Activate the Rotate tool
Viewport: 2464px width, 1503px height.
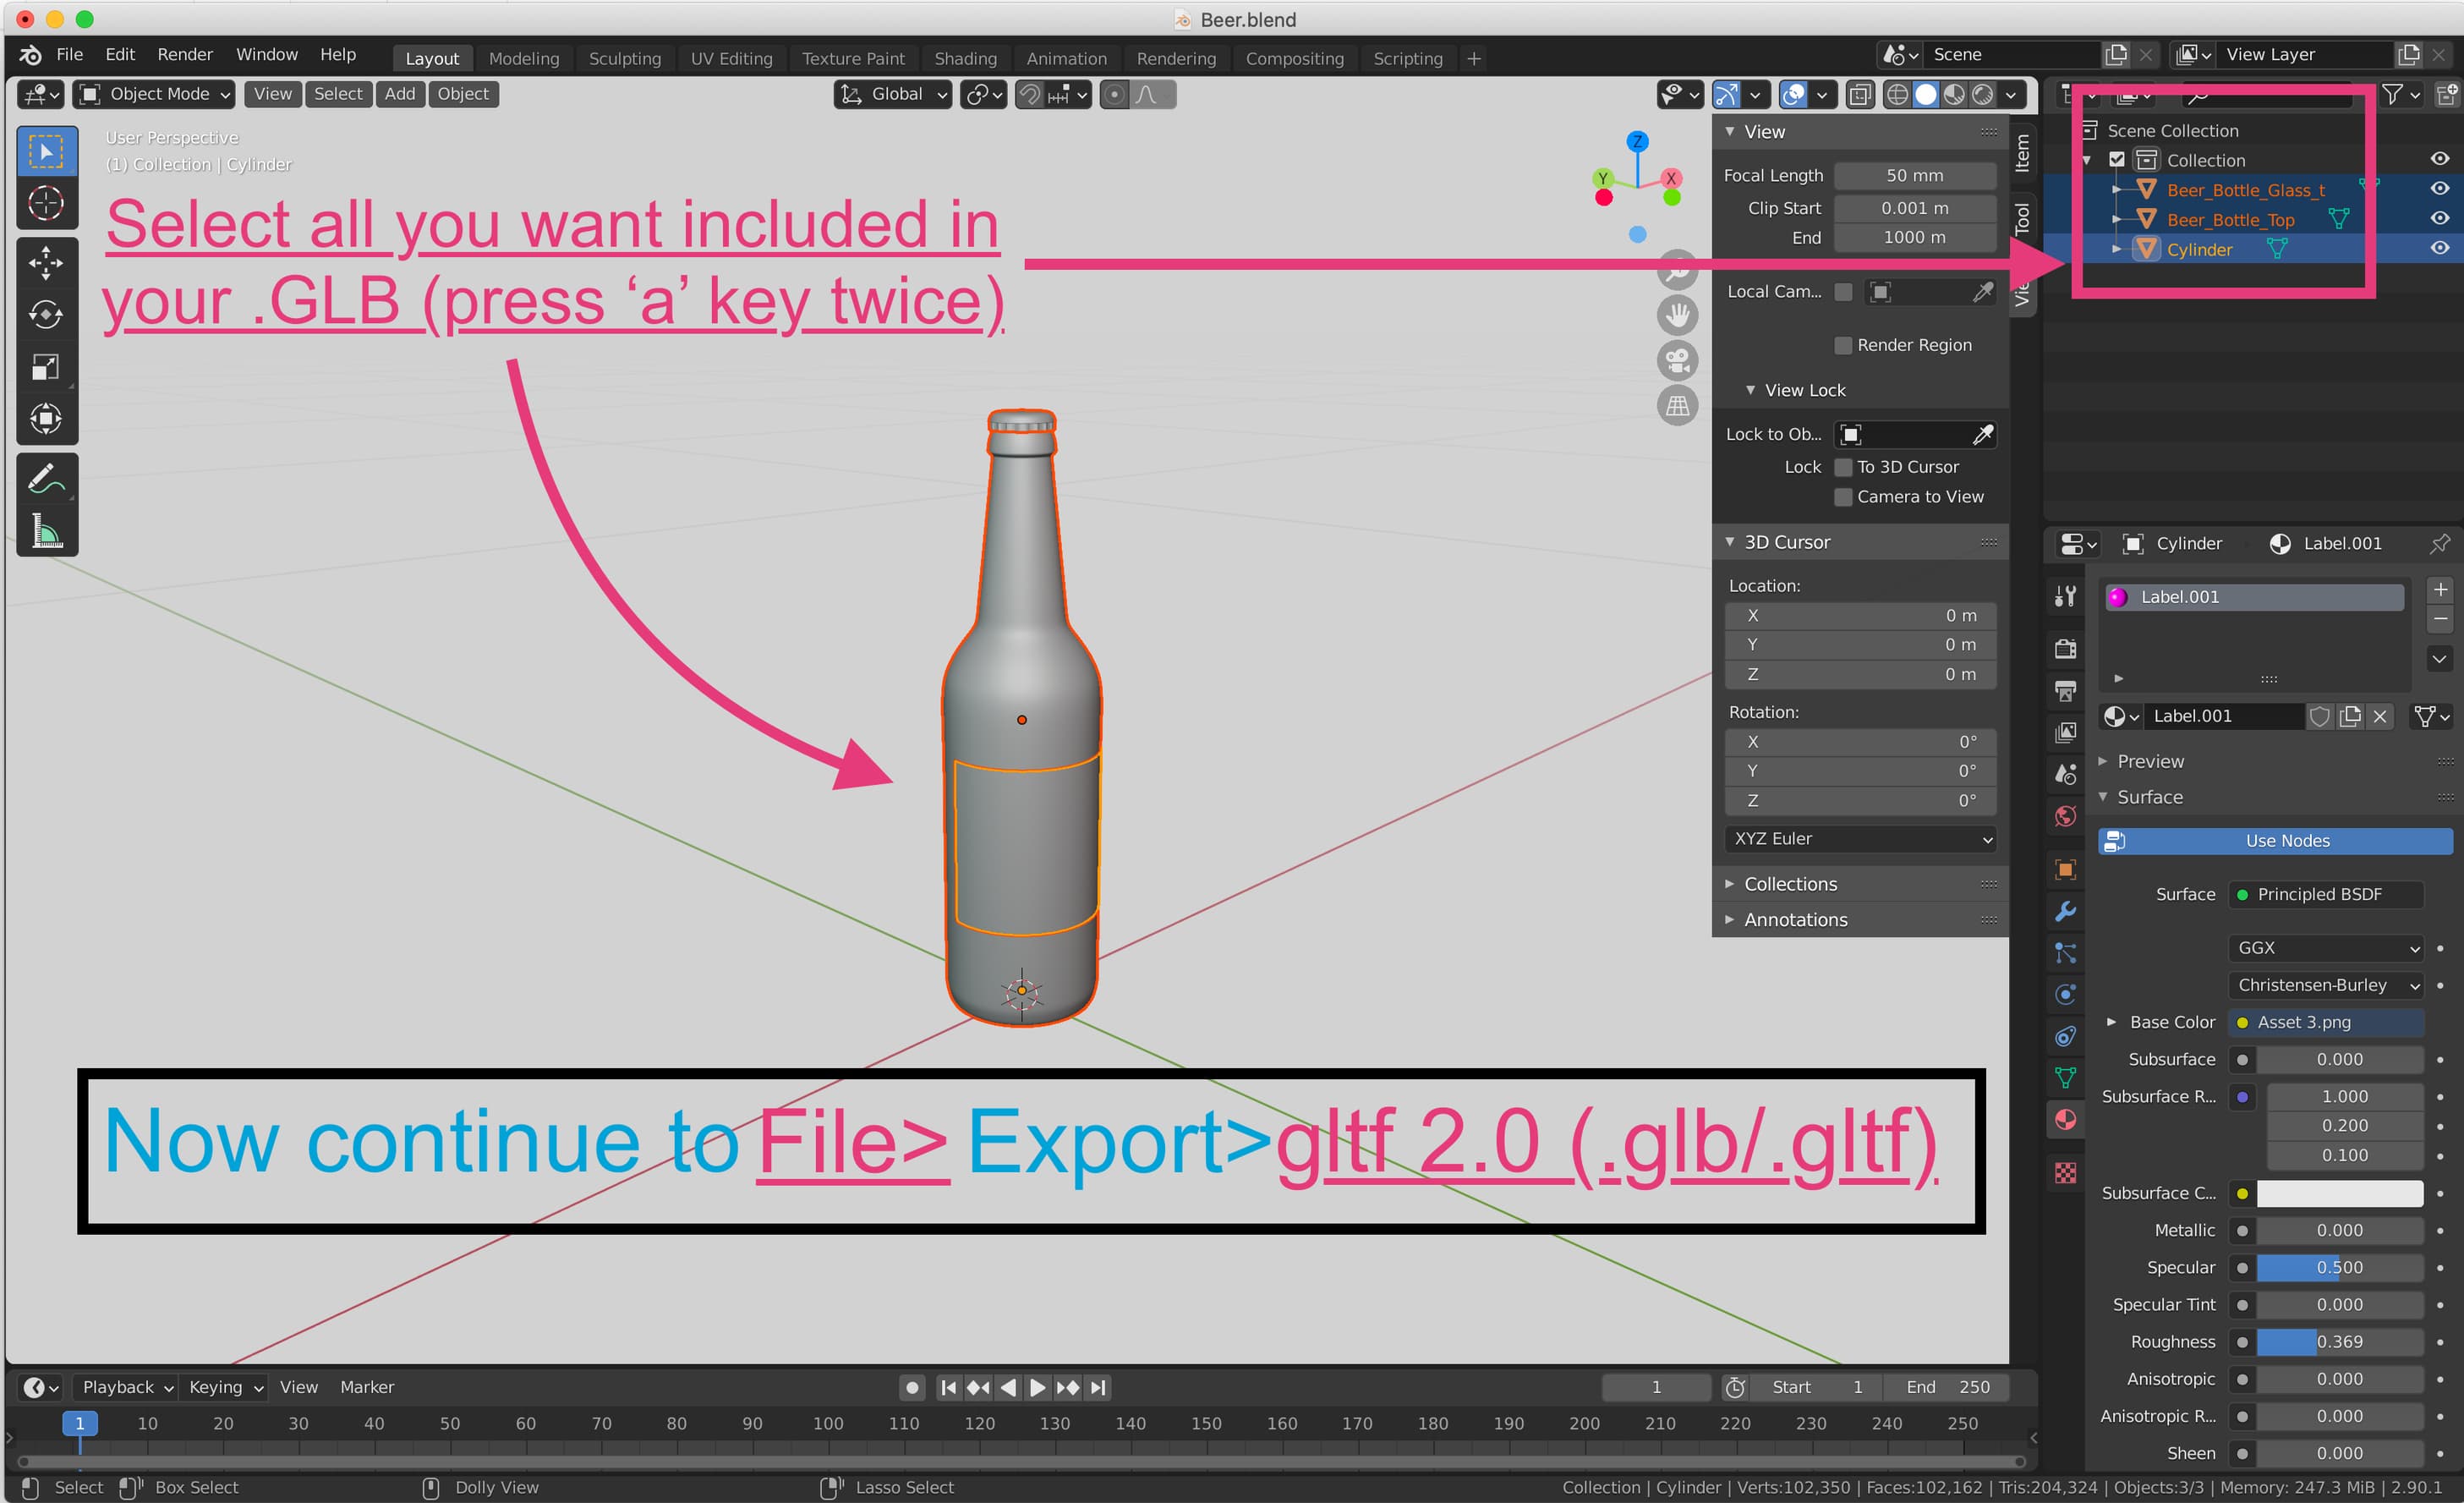46,315
